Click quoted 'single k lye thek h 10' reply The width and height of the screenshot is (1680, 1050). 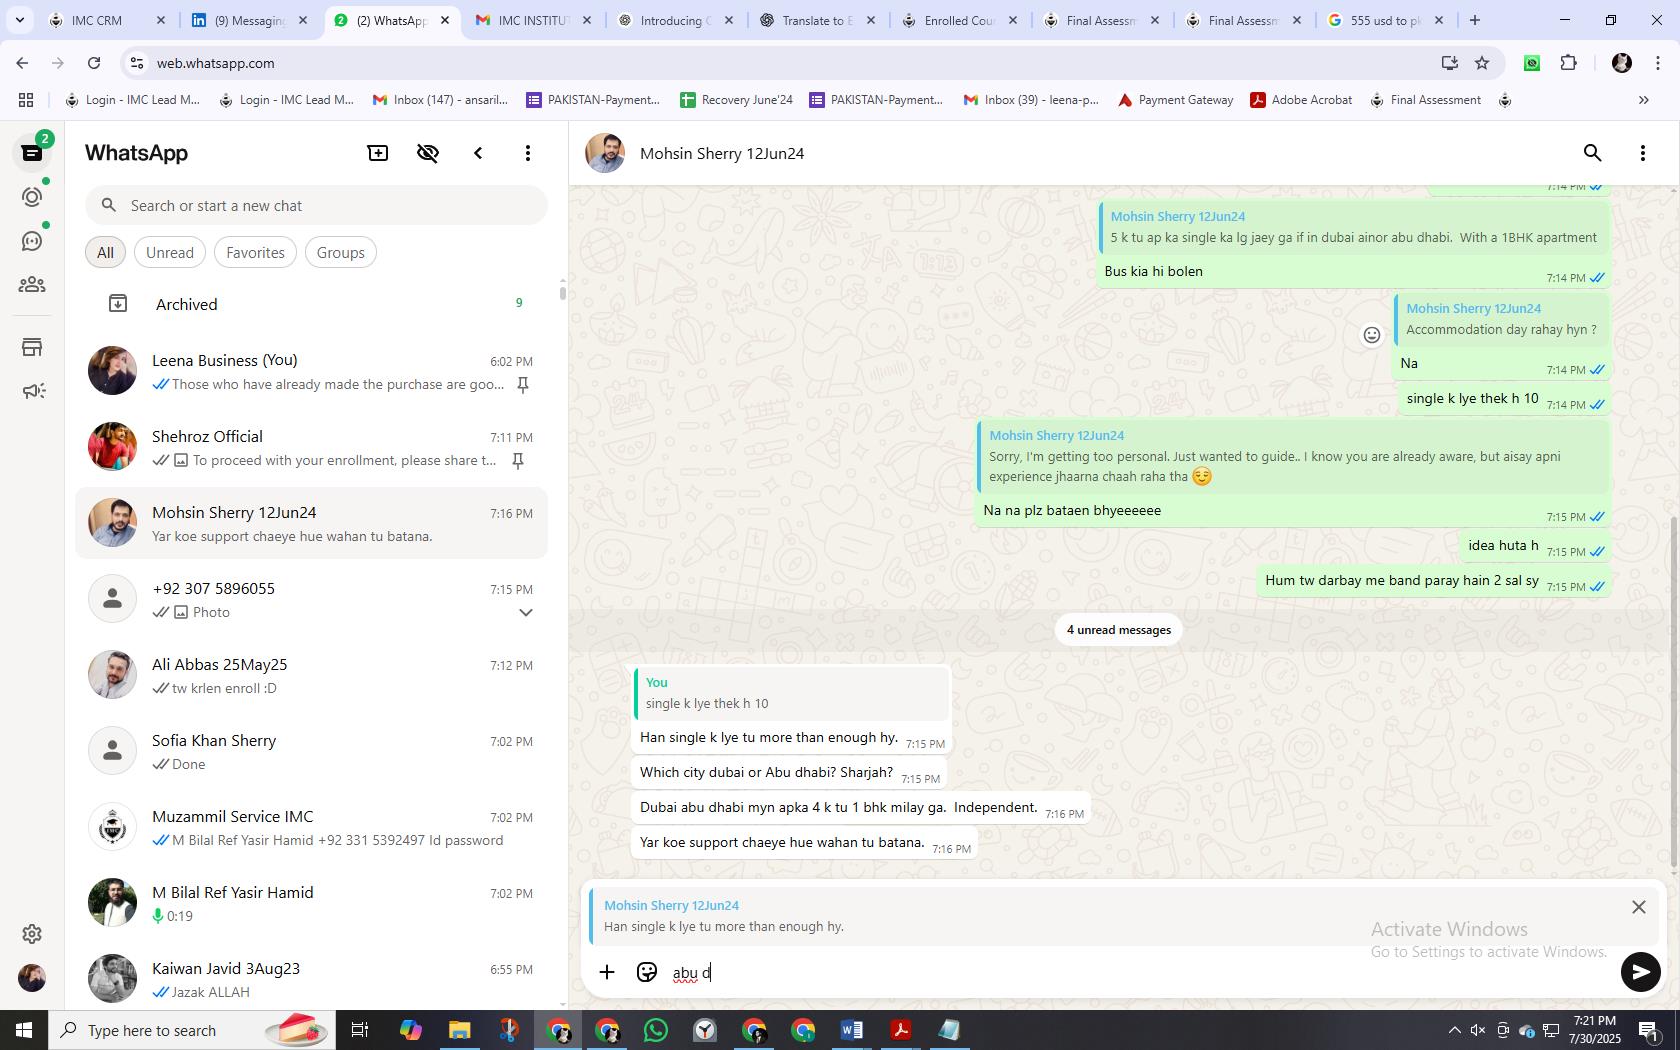coord(791,693)
